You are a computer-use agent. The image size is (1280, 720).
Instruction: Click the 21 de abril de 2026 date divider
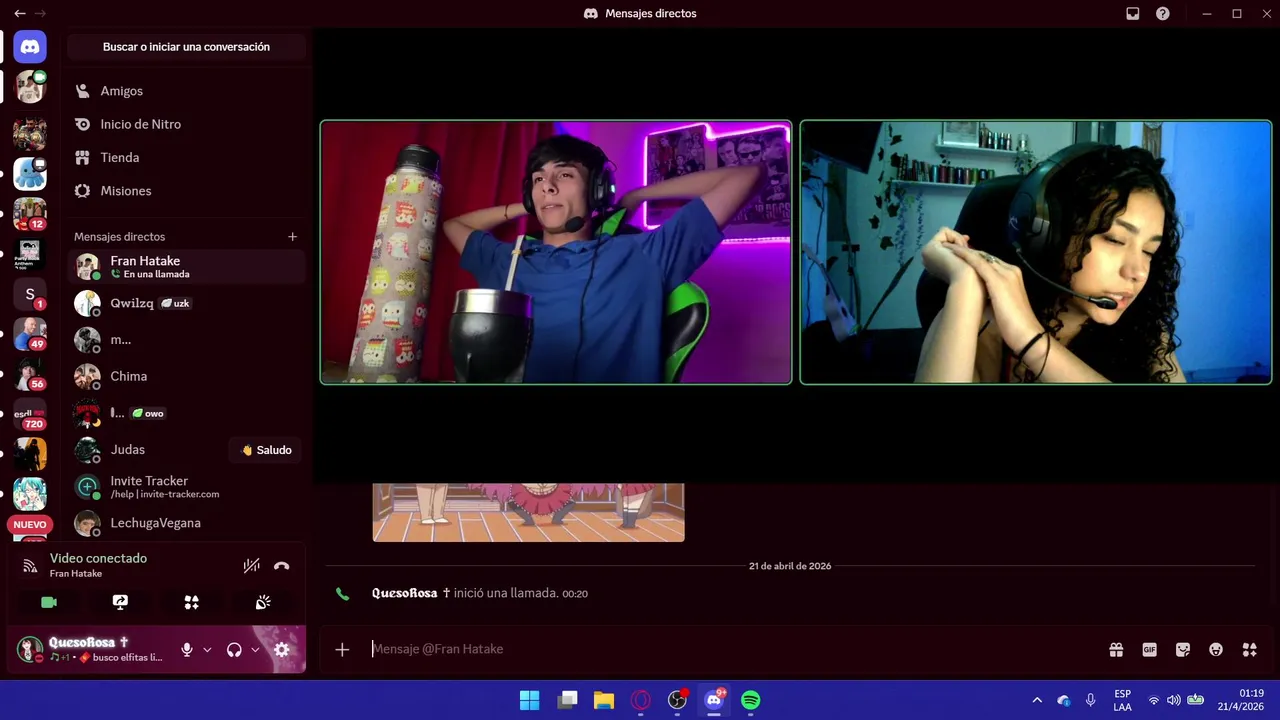790,566
